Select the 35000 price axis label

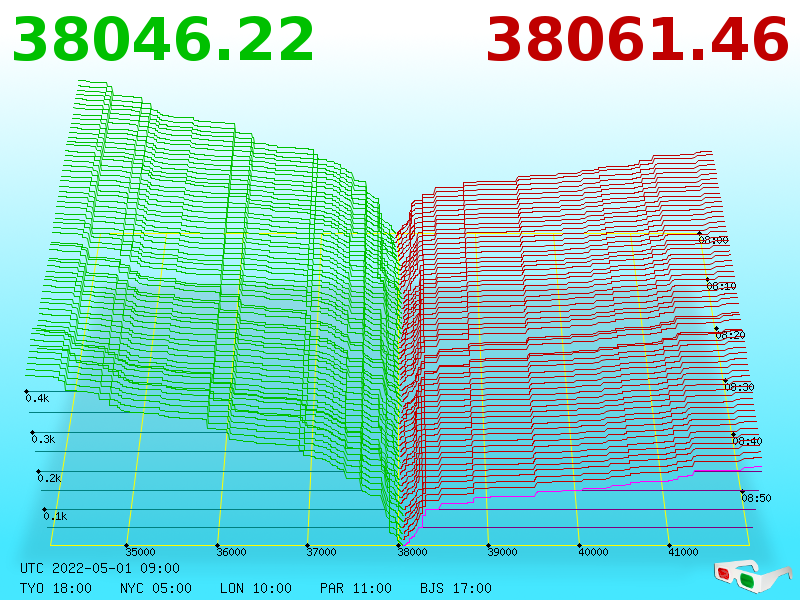[140, 552]
